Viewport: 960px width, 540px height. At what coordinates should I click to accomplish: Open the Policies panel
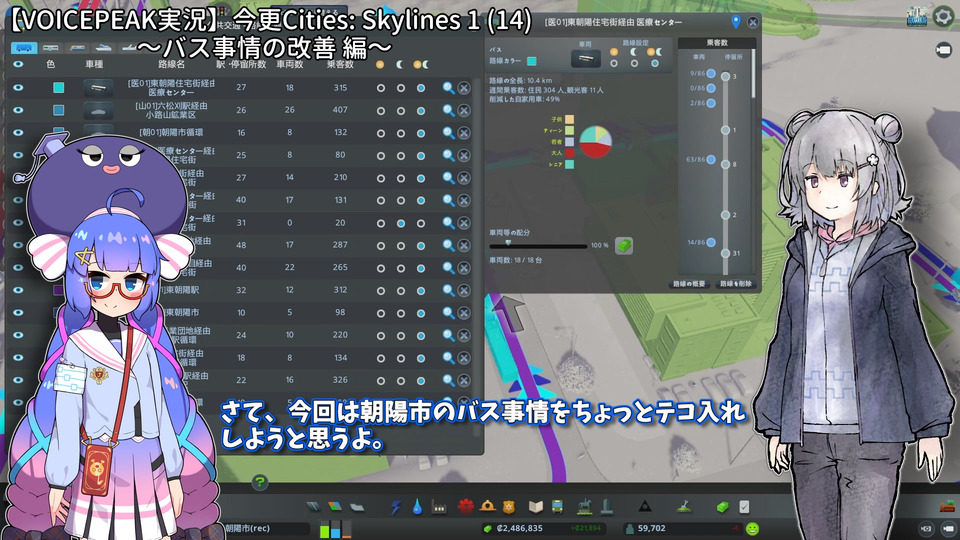[x=744, y=507]
